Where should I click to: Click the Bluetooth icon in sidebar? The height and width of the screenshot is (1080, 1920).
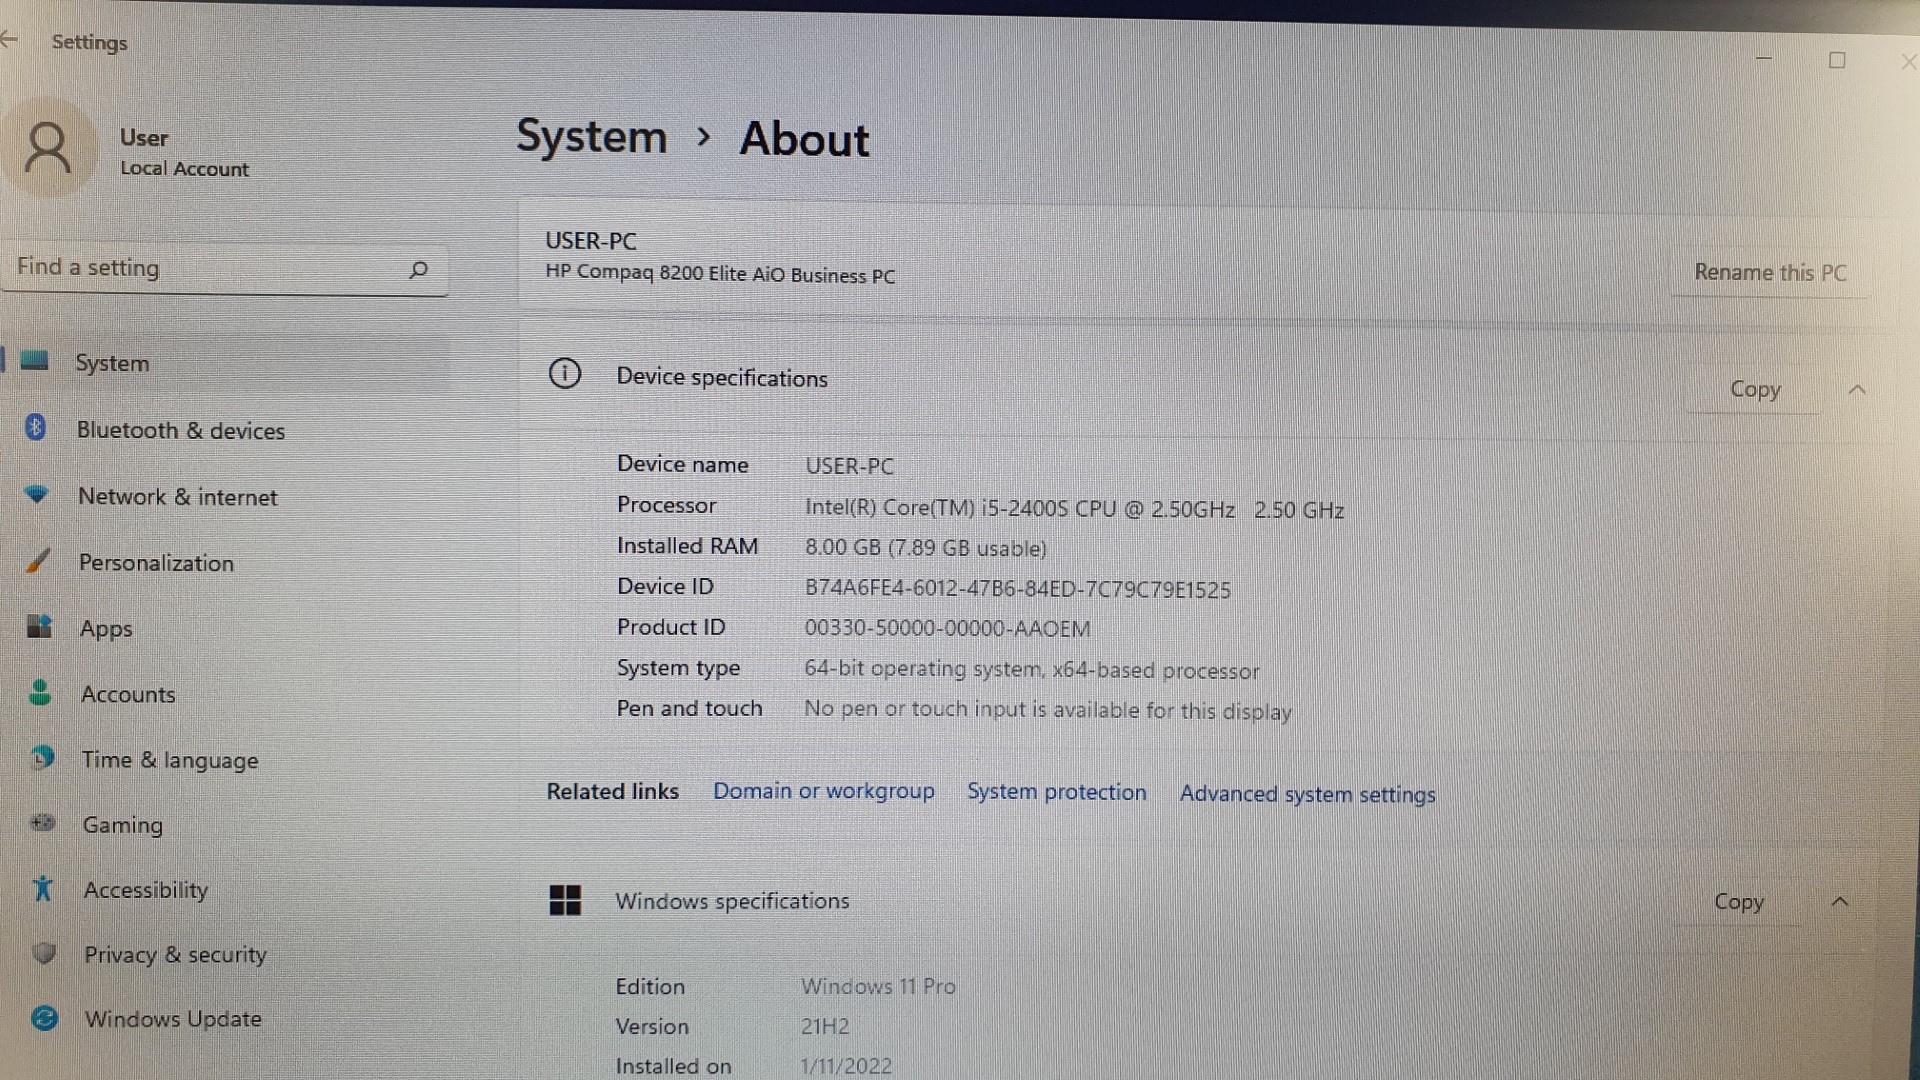coord(36,427)
